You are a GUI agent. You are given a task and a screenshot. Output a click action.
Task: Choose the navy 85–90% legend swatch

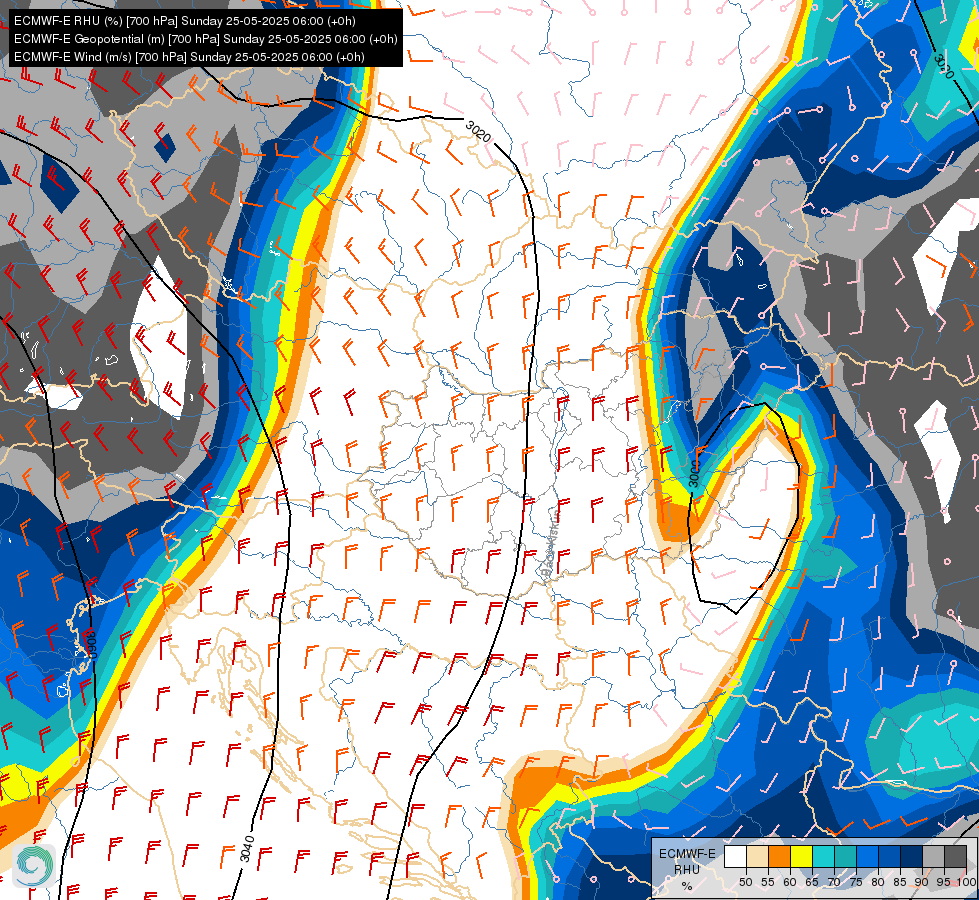pyautogui.click(x=911, y=857)
